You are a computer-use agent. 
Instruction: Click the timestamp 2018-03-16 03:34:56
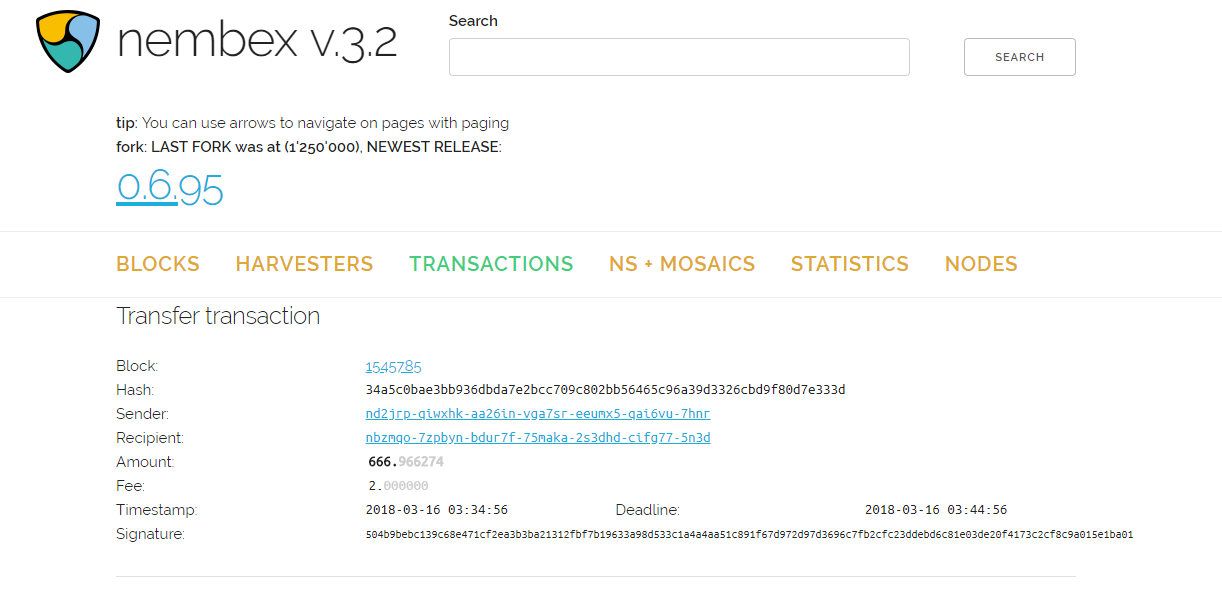437,510
